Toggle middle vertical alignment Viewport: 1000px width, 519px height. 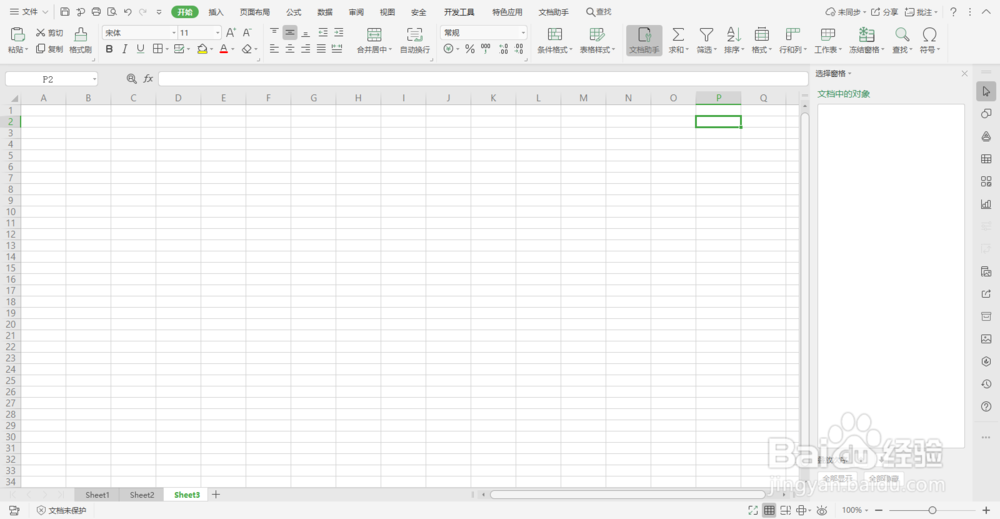pyautogui.click(x=290, y=33)
